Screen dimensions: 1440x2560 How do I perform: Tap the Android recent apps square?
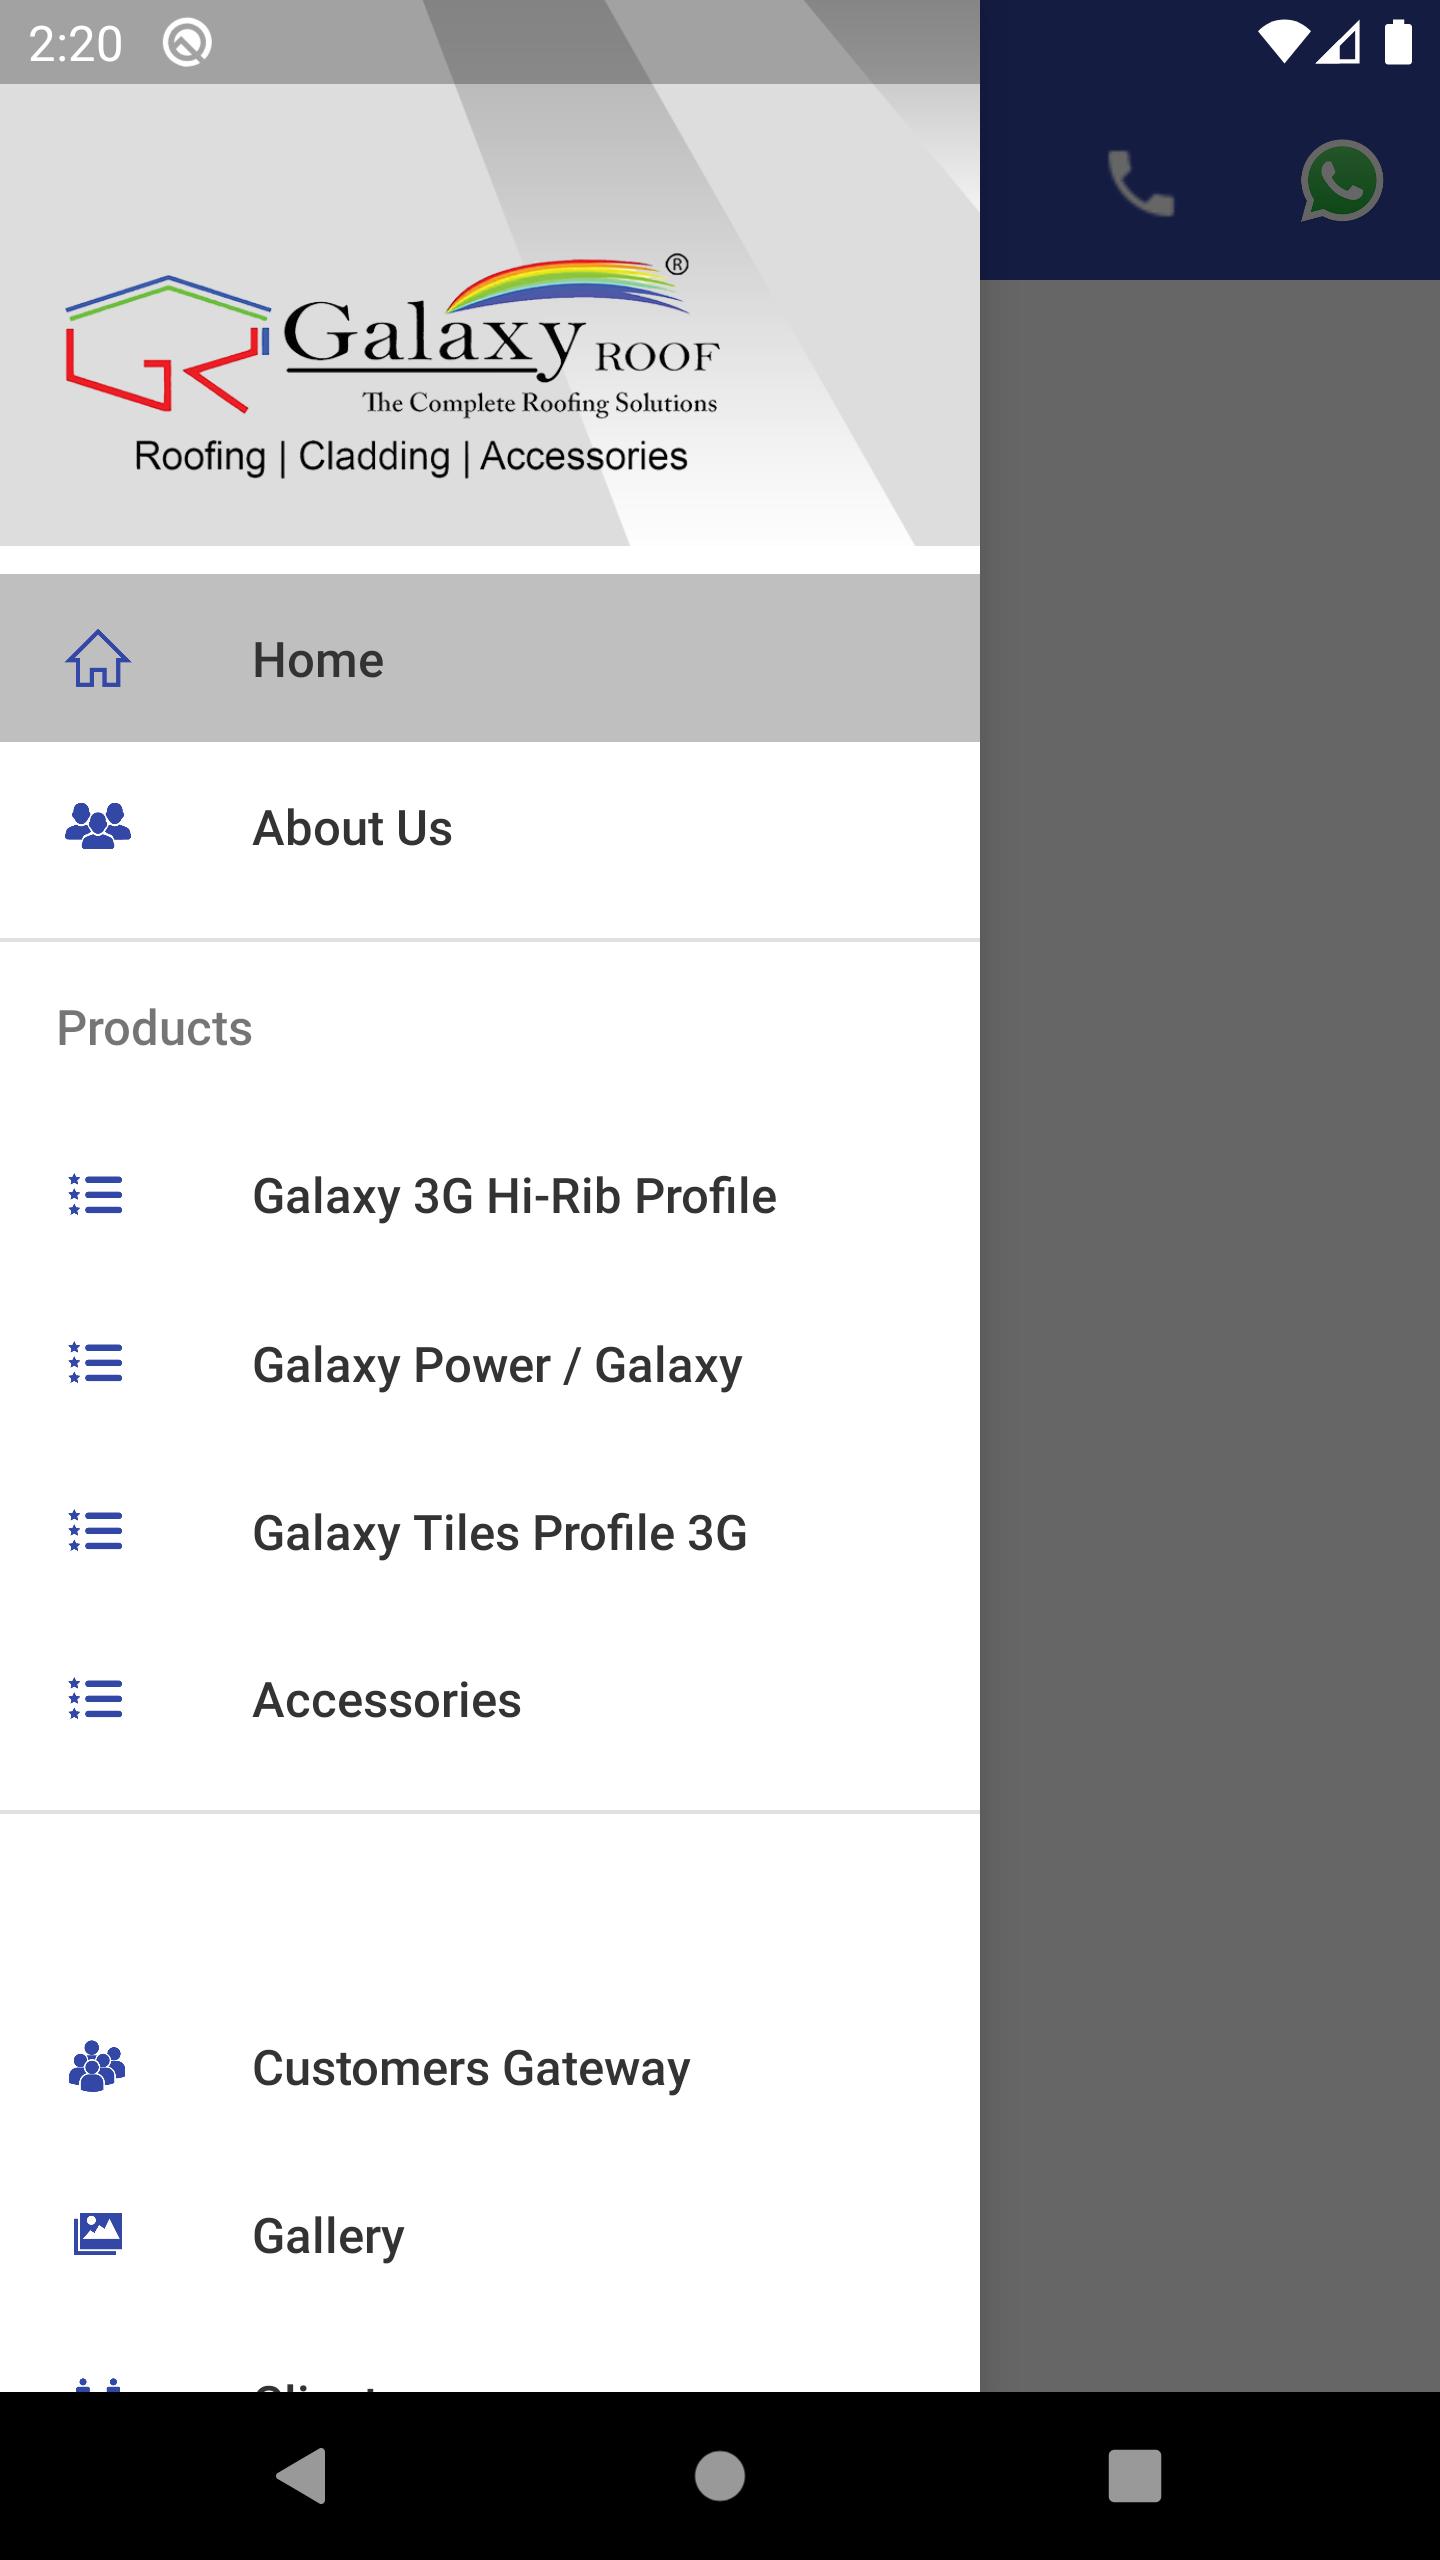1135,2476
